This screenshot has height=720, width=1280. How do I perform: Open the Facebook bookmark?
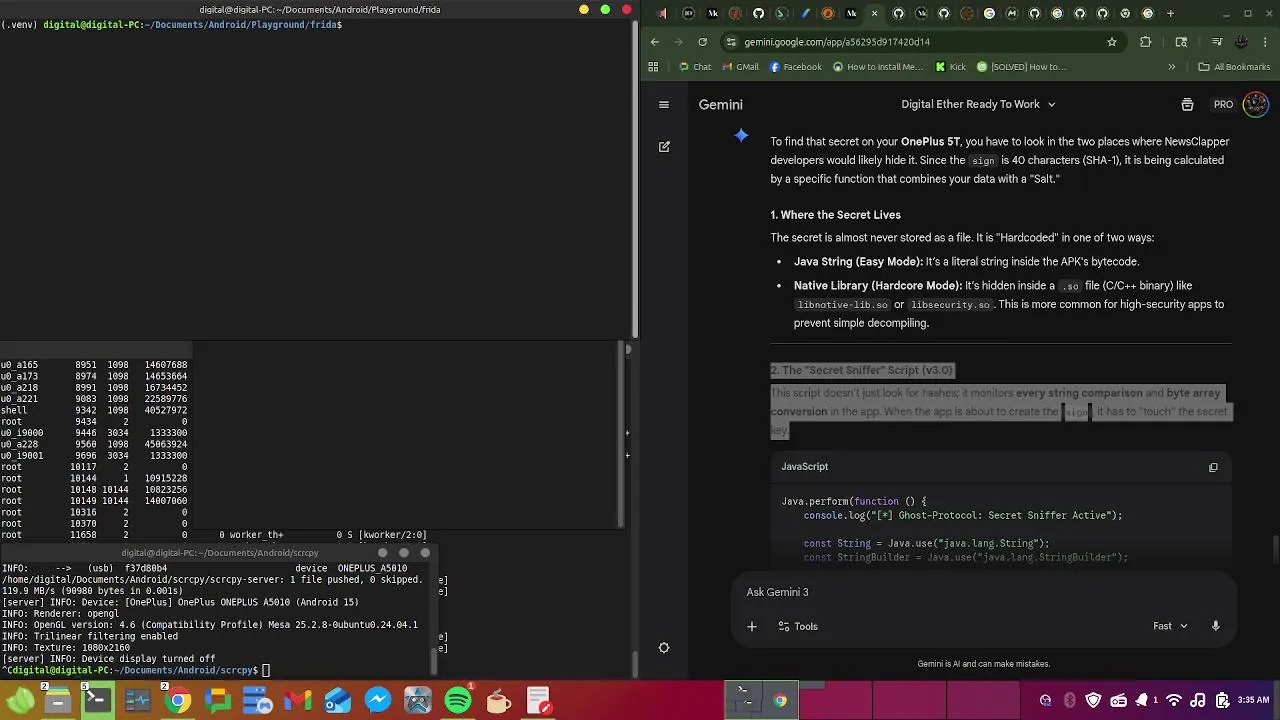tap(796, 67)
